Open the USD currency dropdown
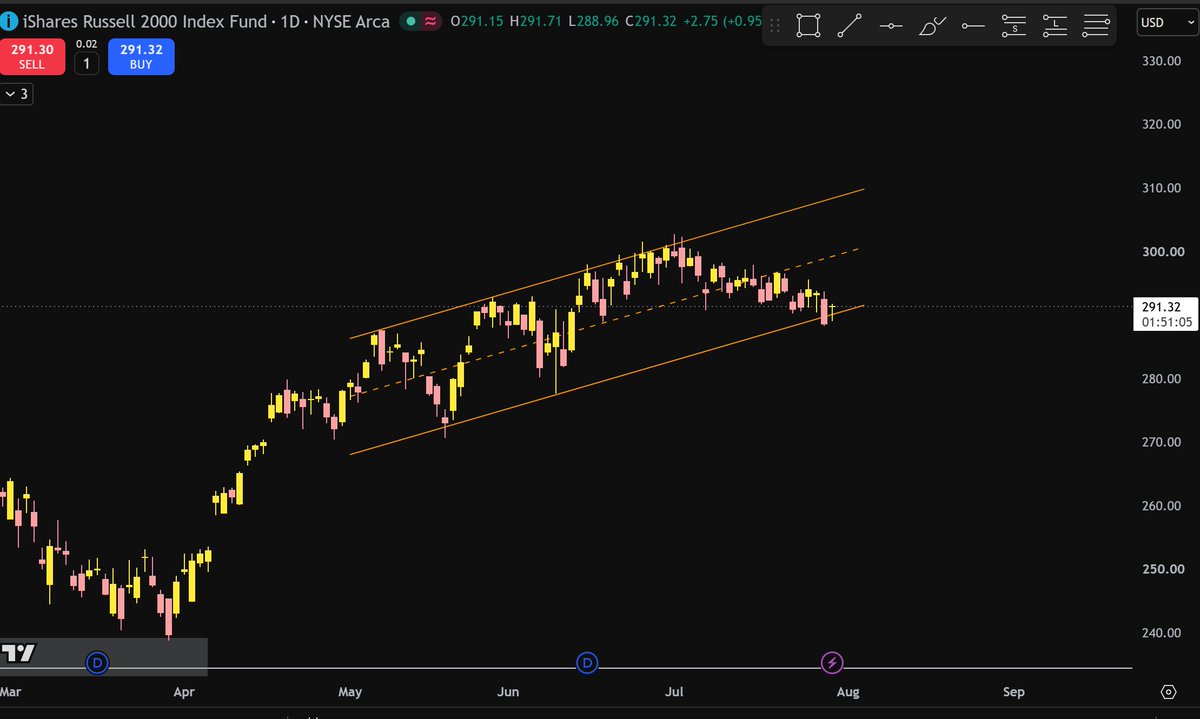1200x719 pixels. [1168, 23]
